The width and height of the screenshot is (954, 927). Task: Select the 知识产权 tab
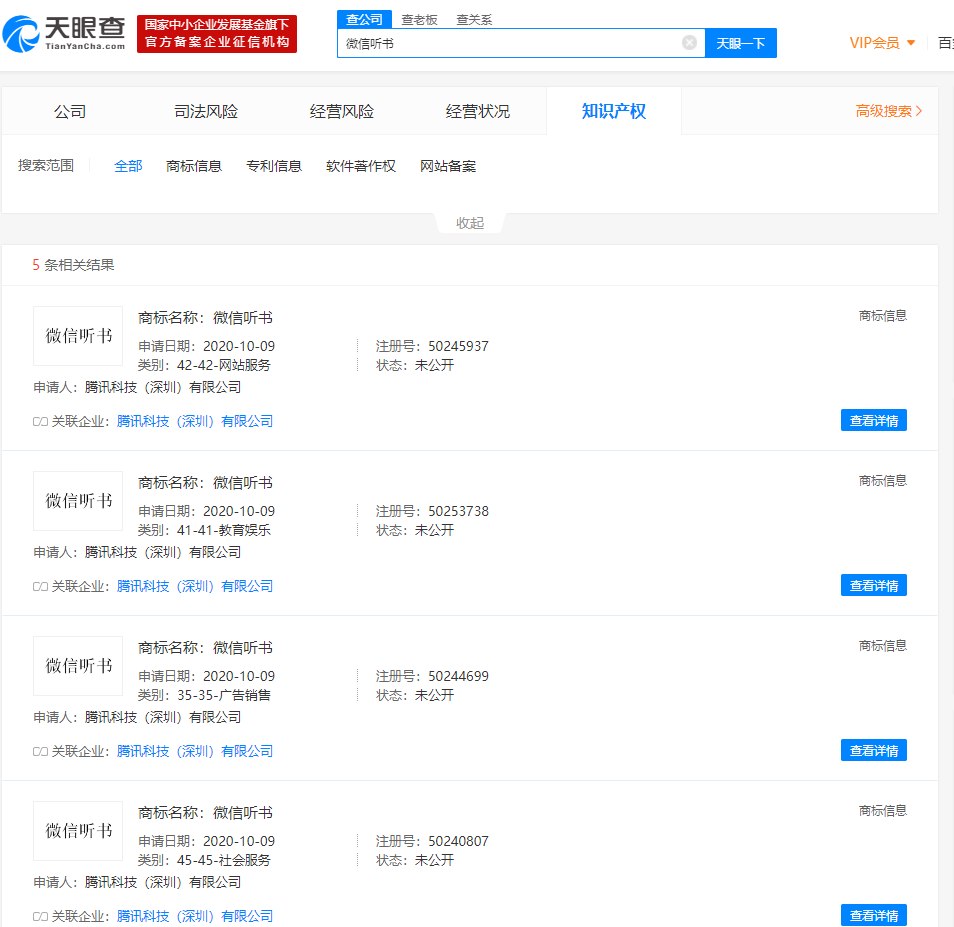pyautogui.click(x=613, y=111)
